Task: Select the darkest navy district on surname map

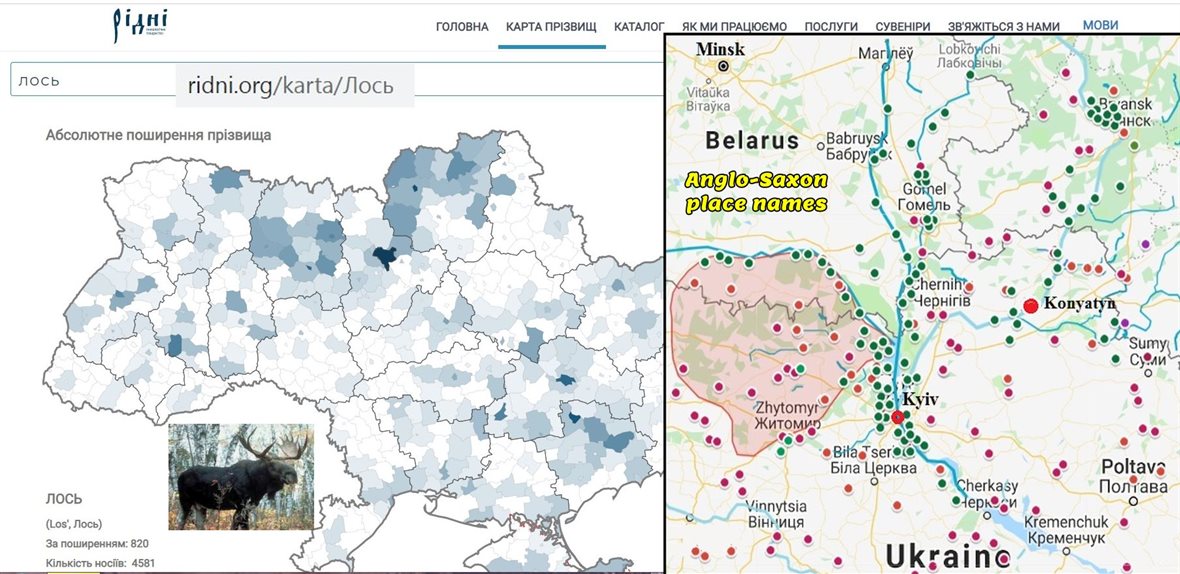Action: tap(384, 257)
